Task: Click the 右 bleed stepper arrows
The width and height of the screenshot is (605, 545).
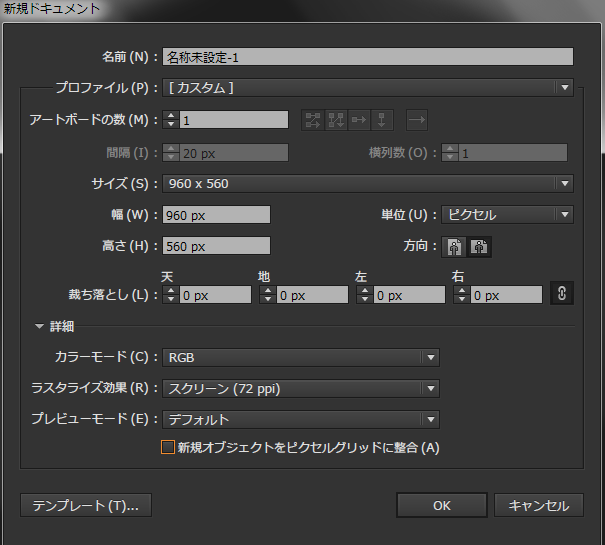Action: (462, 295)
